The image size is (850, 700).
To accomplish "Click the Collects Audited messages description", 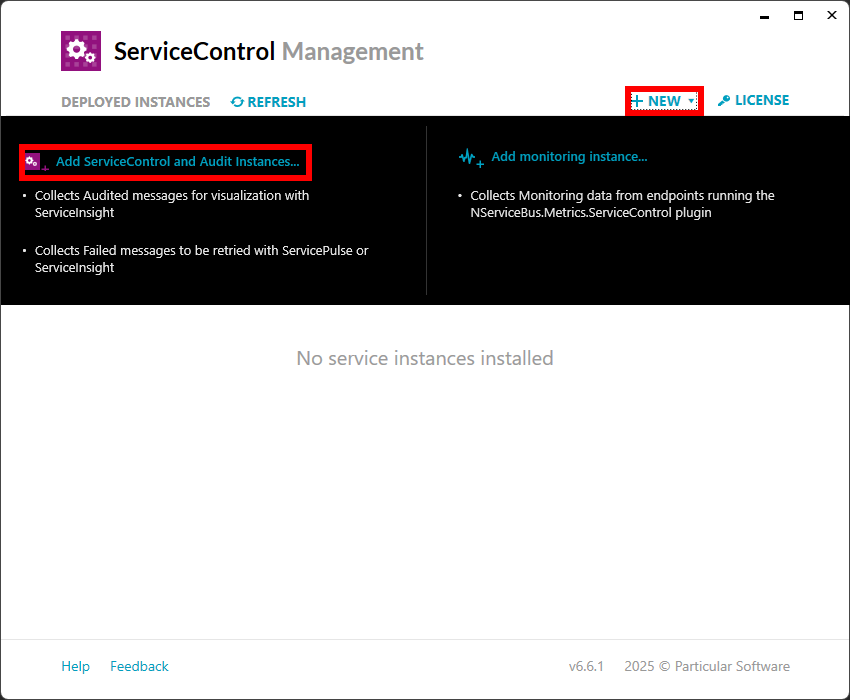I will point(172,204).
